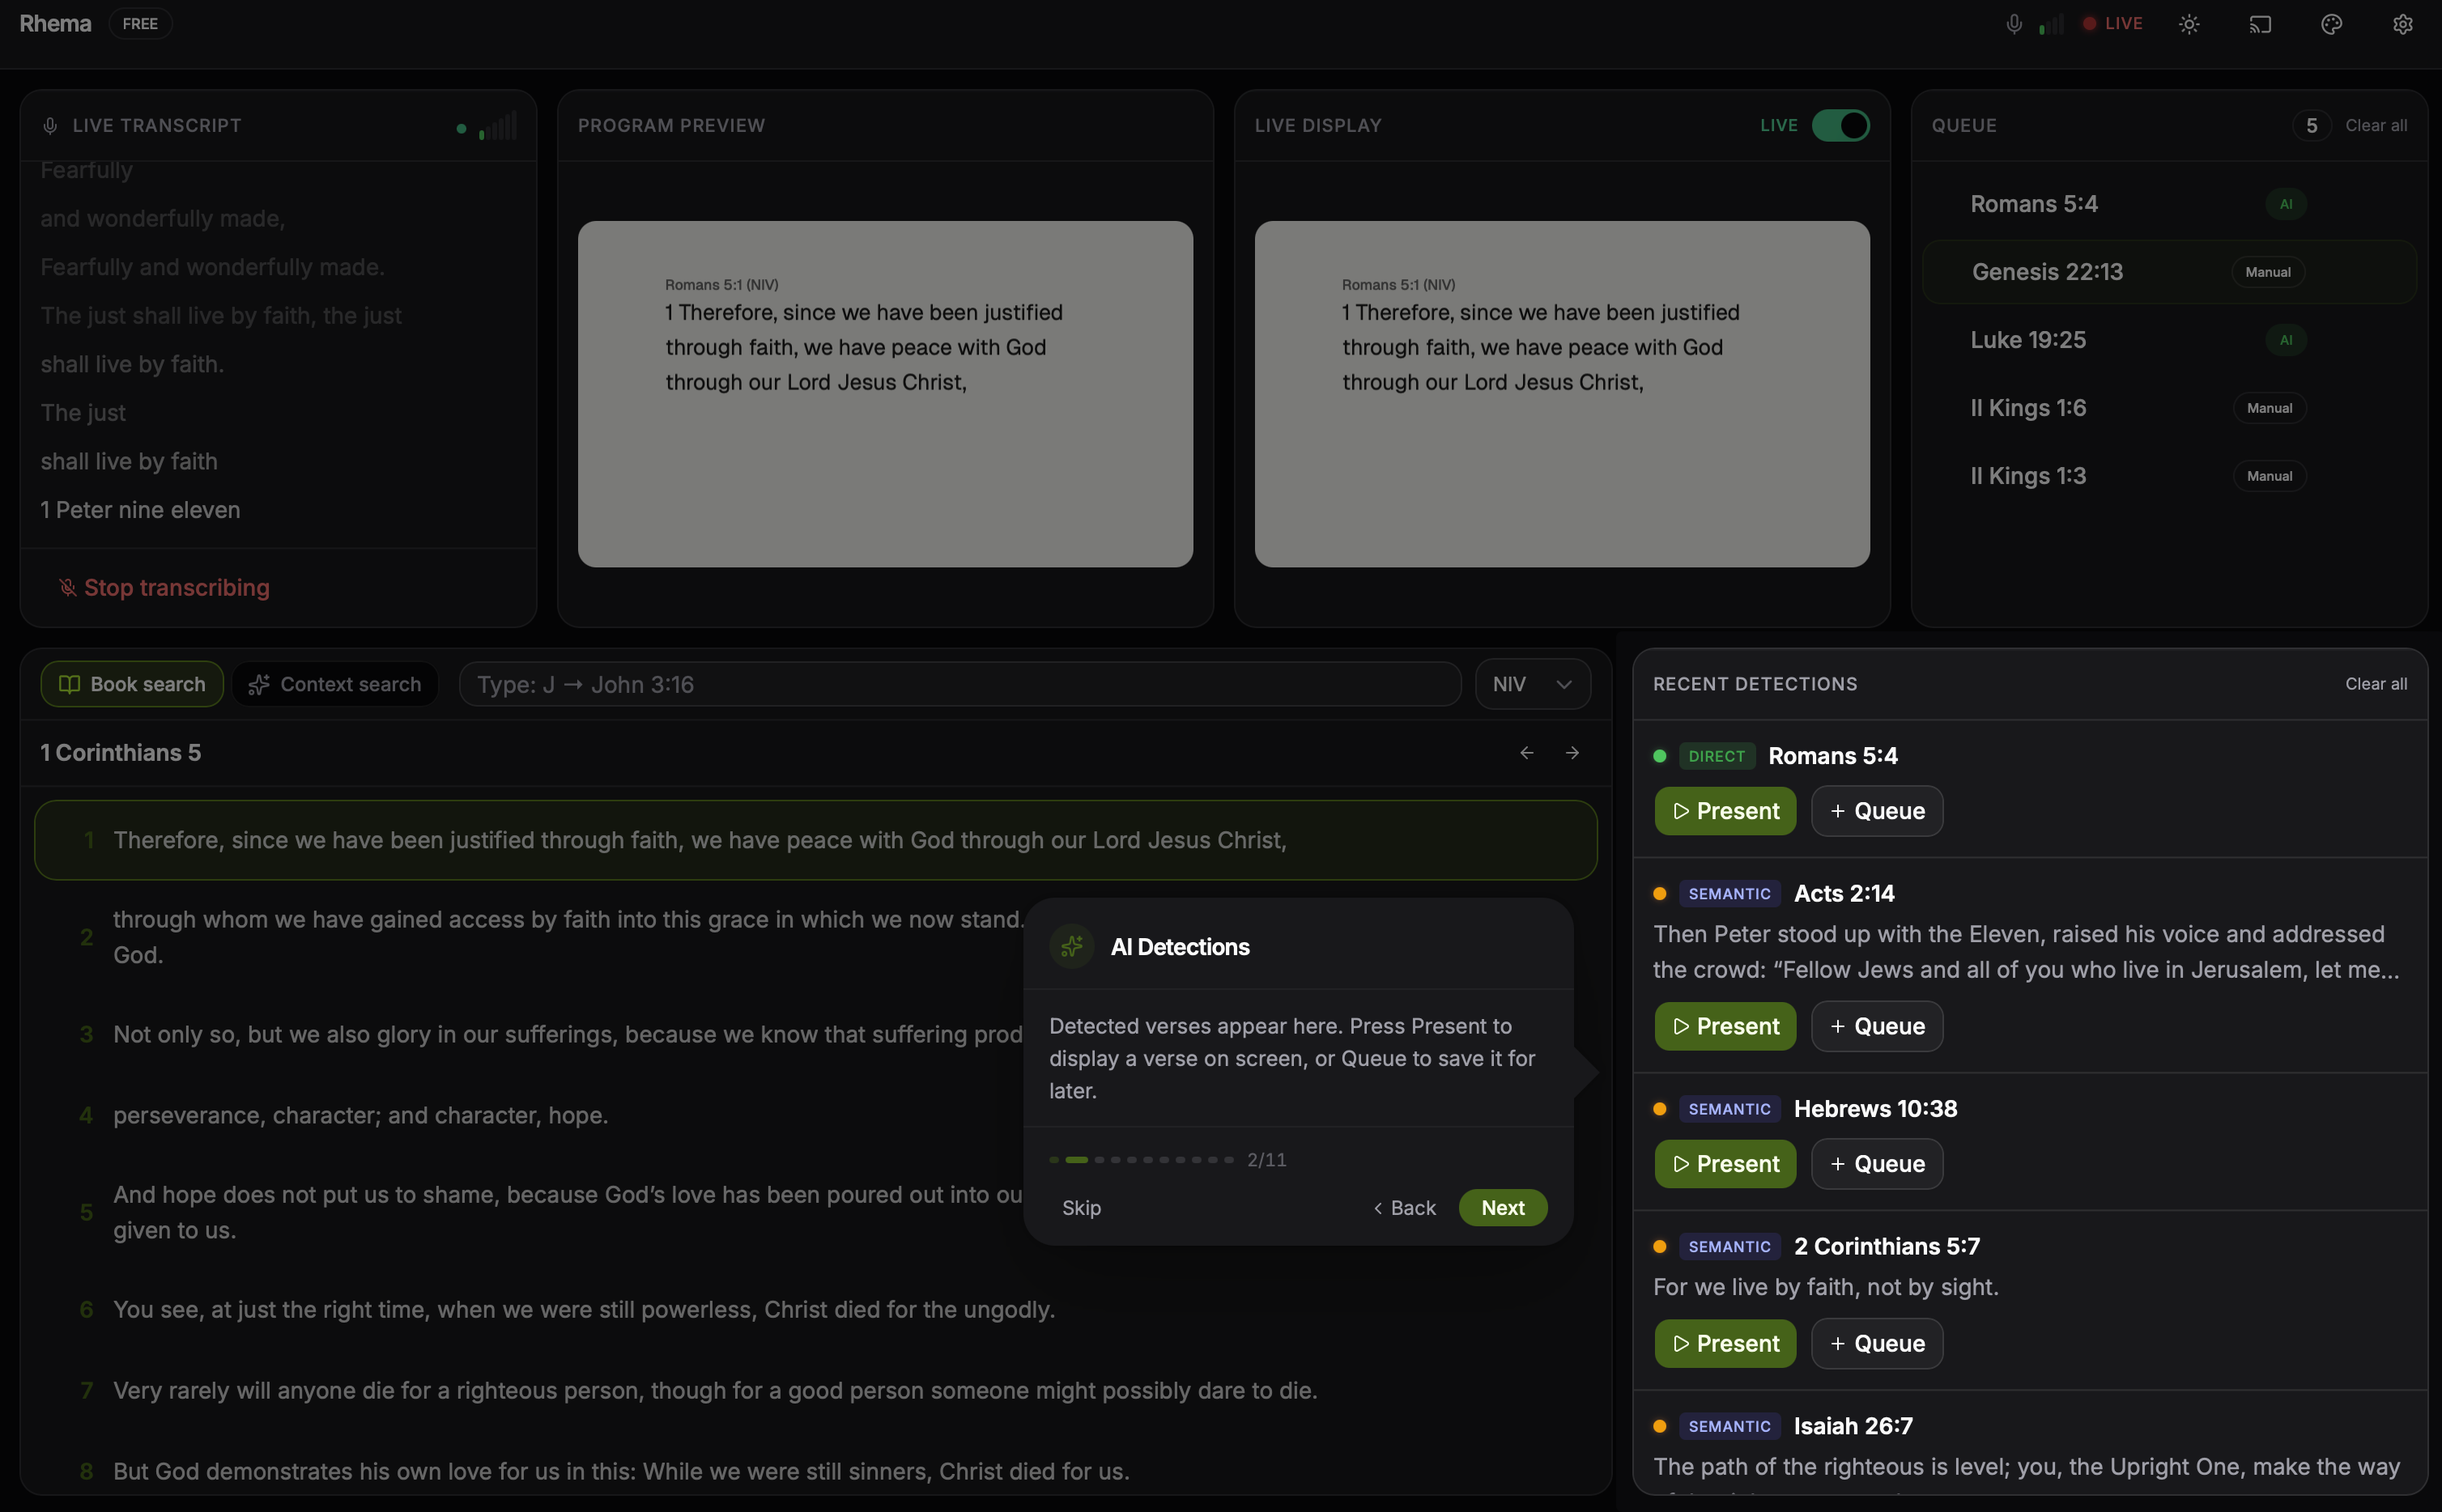Screen dimensions: 2442x1512
Task: Switch to Book search tab
Action: (x=132, y=684)
